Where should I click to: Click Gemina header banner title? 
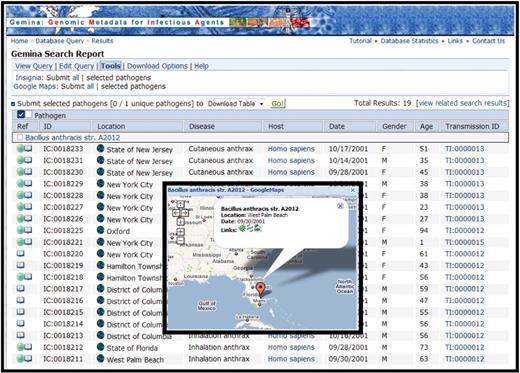[116, 22]
